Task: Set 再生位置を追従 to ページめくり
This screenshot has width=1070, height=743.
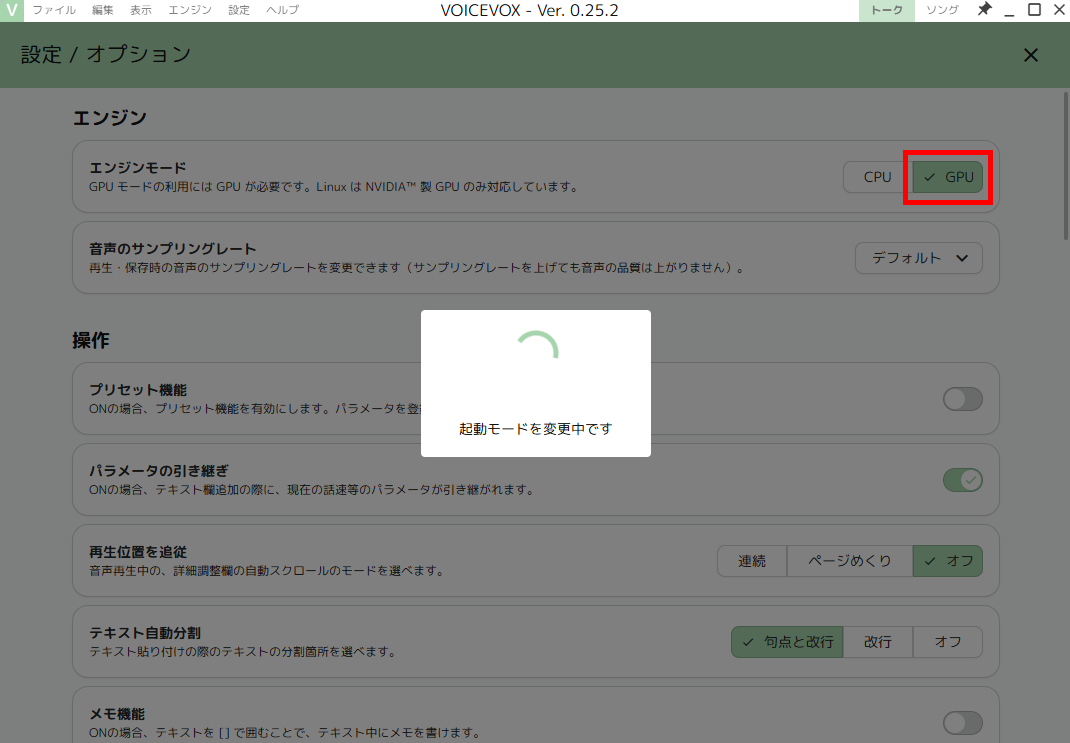Action: point(850,562)
